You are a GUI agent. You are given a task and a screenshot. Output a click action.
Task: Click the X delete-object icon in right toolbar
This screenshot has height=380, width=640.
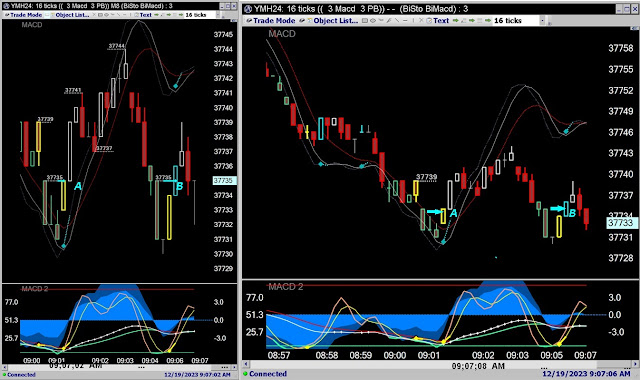421,20
